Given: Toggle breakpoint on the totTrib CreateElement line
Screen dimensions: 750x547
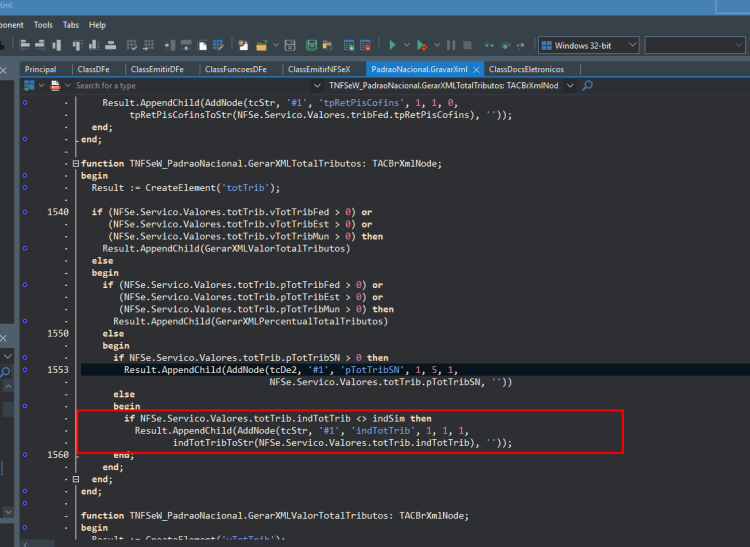Looking at the screenshot, I should 25,187.
